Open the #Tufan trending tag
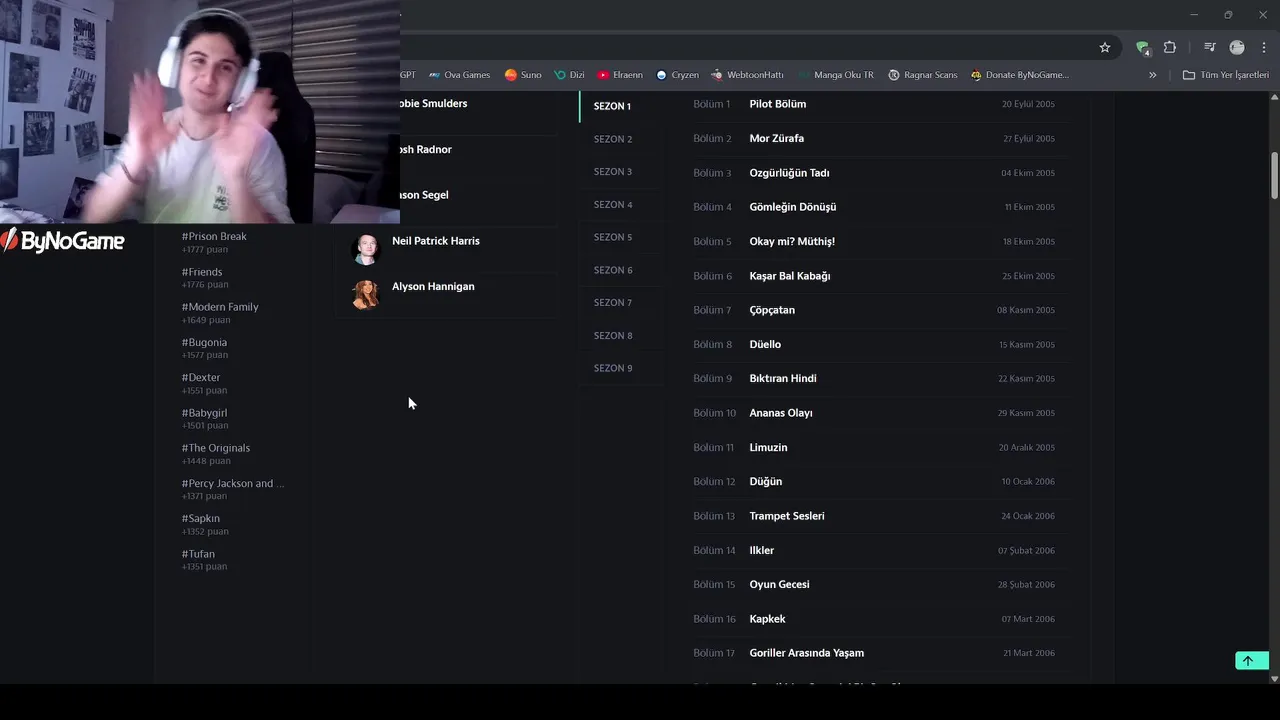Screen dimensions: 1280x720 click(x=198, y=554)
